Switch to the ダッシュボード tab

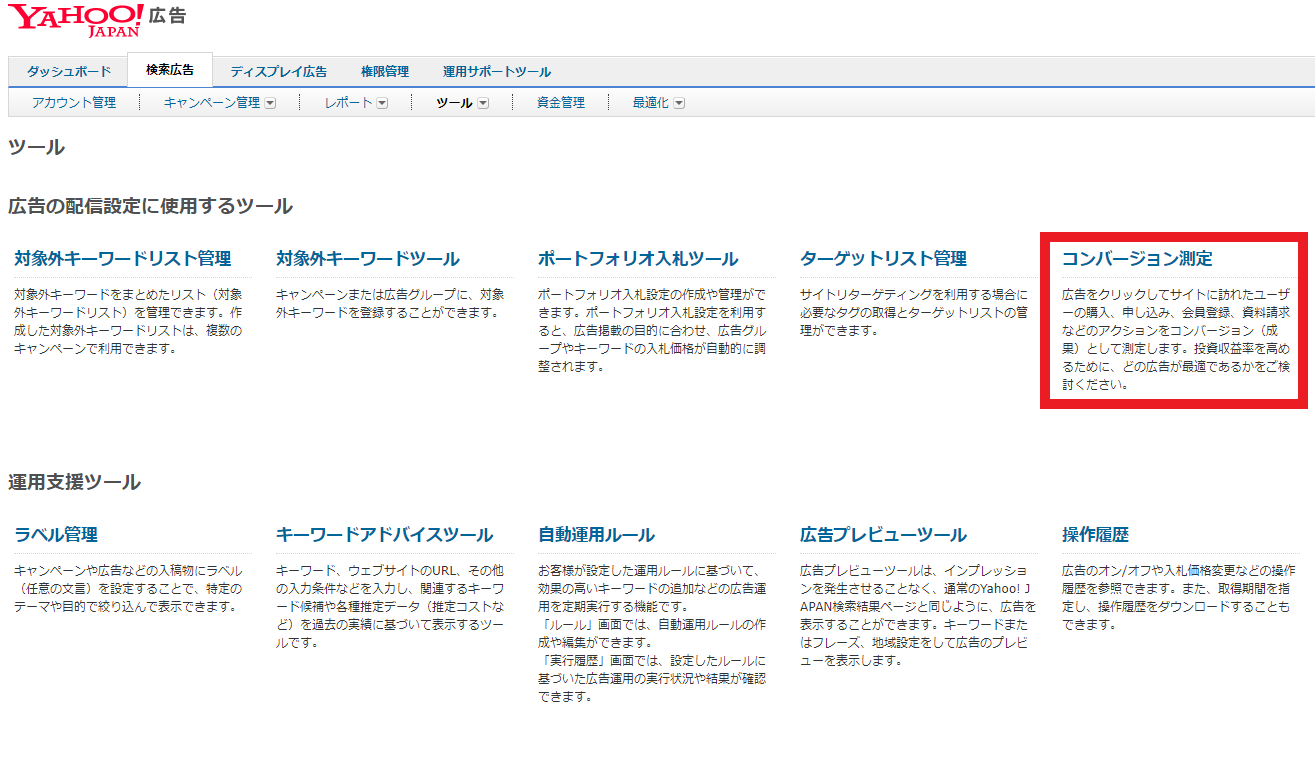69,71
